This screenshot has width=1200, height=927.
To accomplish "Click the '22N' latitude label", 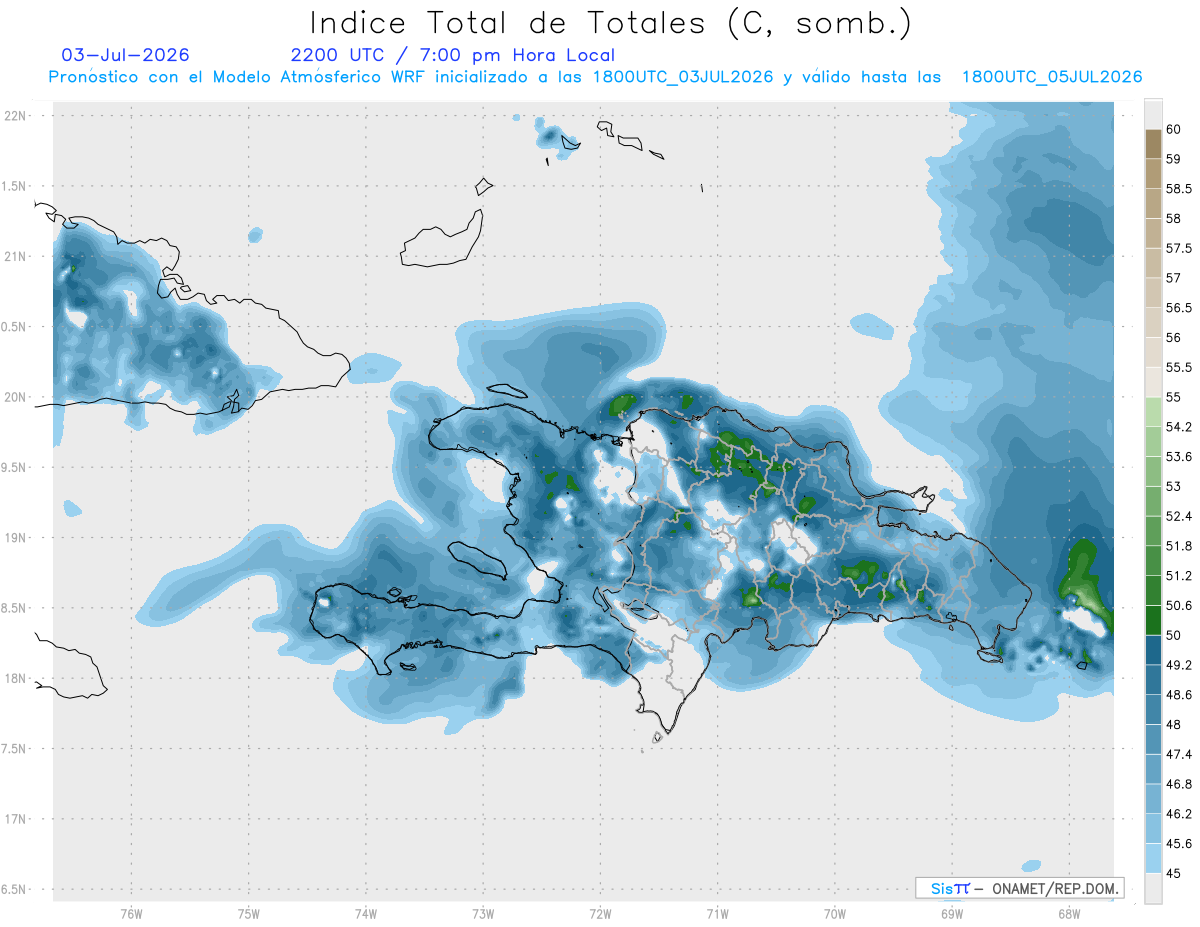I will (x=16, y=116).
